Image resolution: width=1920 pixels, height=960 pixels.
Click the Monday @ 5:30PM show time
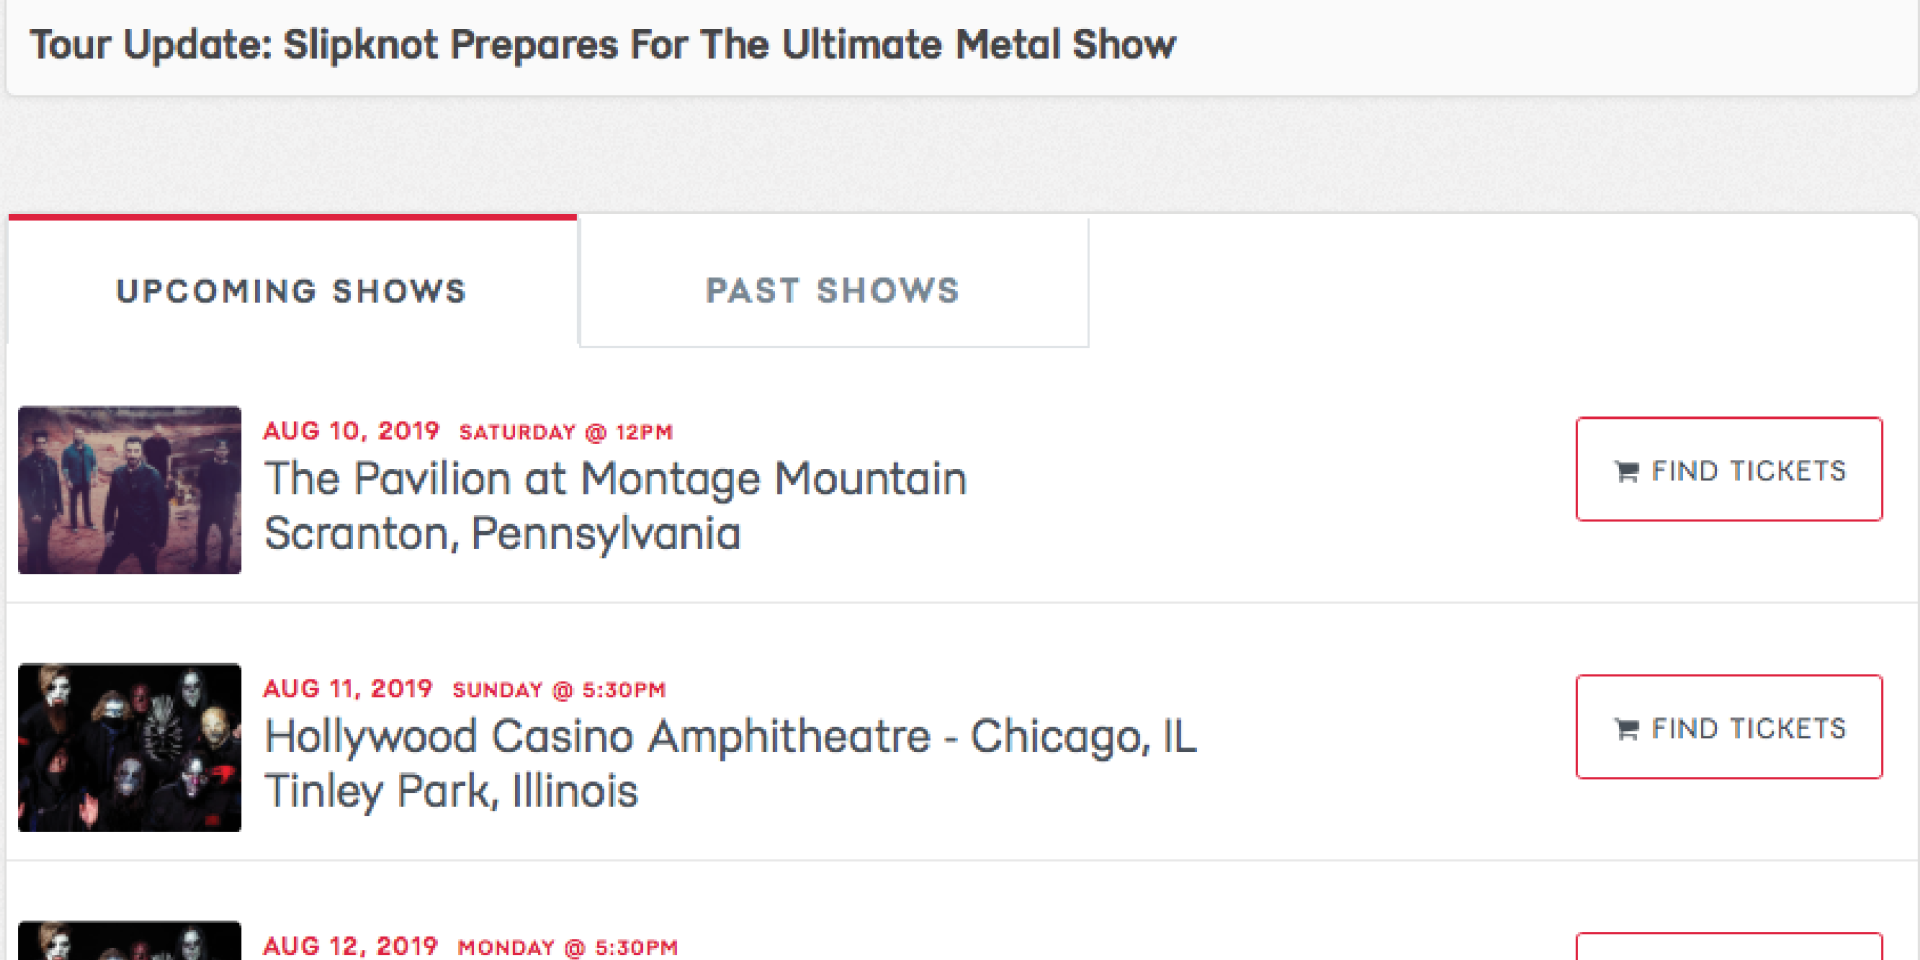[568, 947]
